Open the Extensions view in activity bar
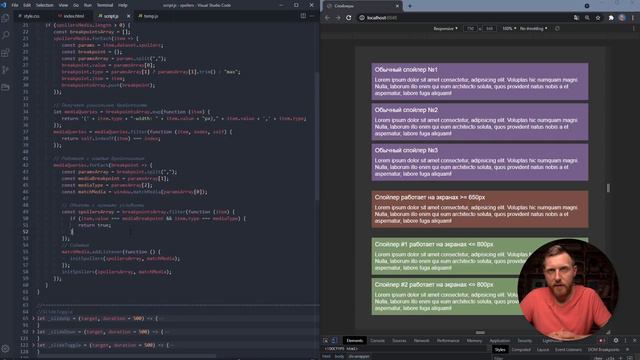The width and height of the screenshot is (640, 360). click(x=5, y=53)
